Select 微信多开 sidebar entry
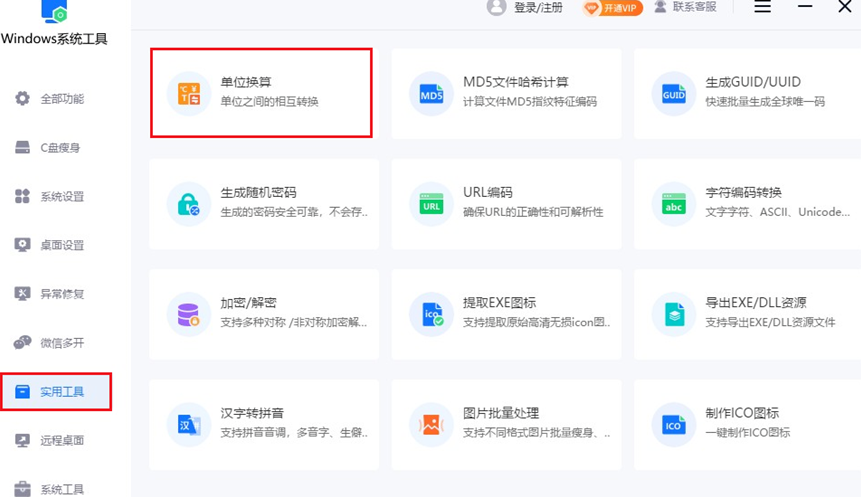Image resolution: width=861 pixels, height=497 pixels. [x=62, y=343]
